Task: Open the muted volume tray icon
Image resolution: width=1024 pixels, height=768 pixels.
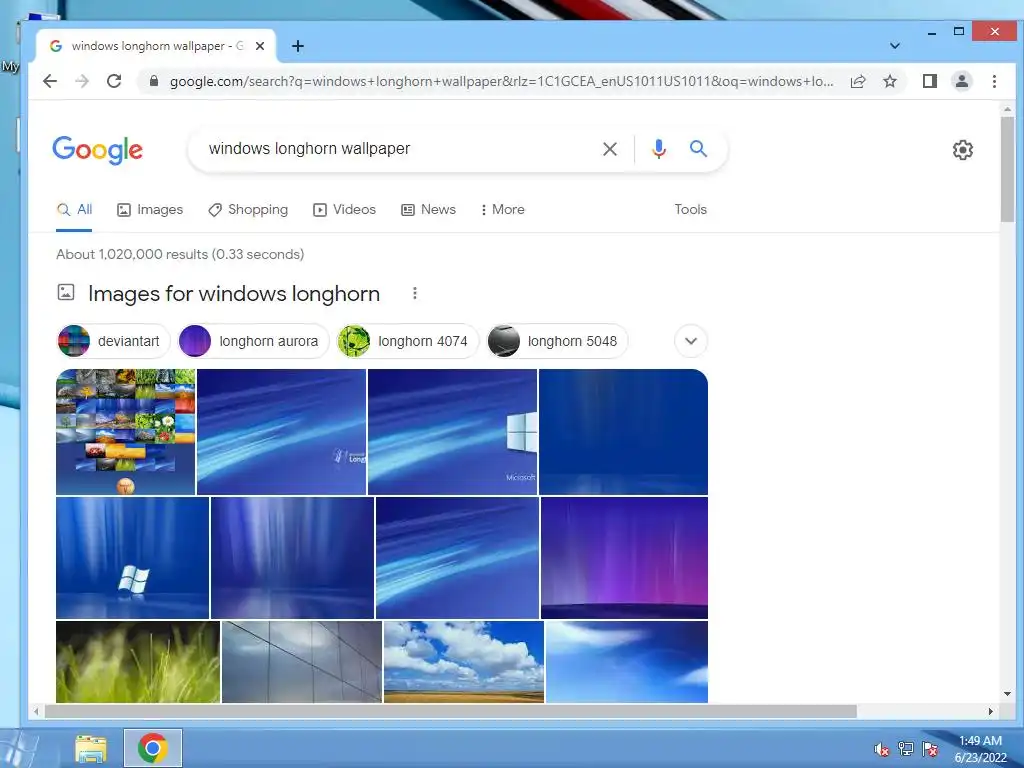Action: (882, 750)
